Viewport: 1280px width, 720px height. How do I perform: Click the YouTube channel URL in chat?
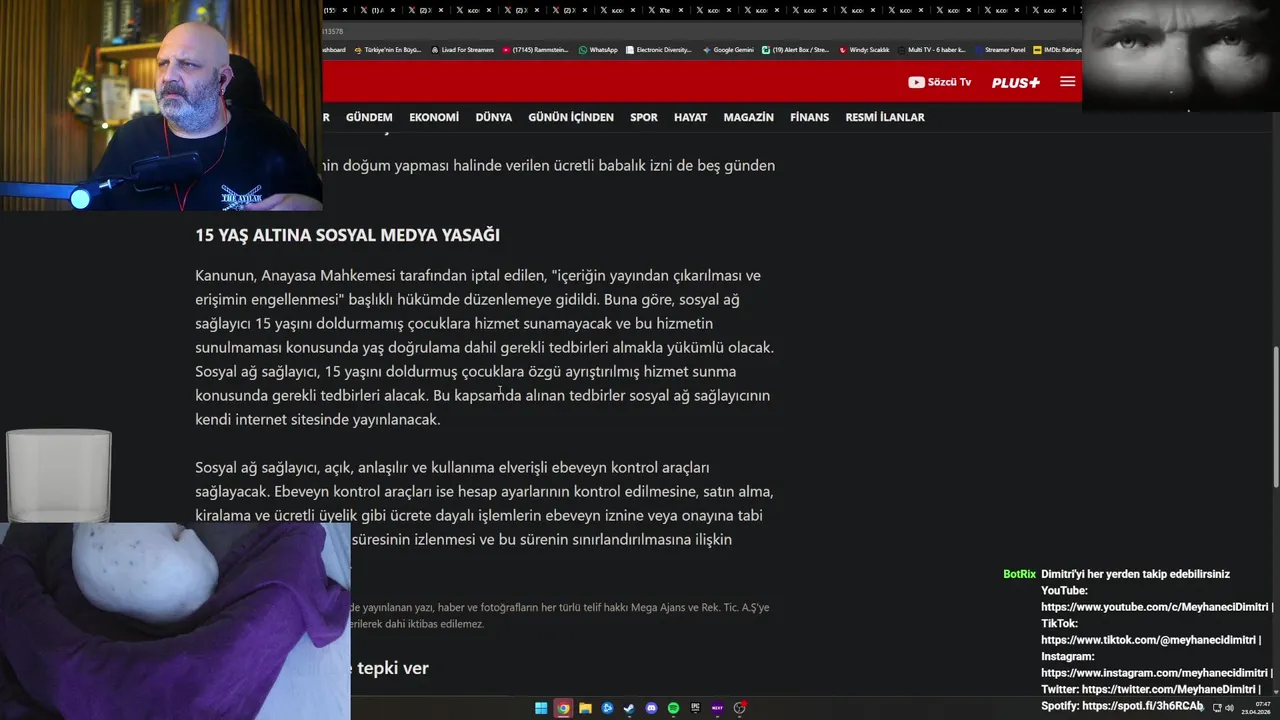click(1157, 607)
